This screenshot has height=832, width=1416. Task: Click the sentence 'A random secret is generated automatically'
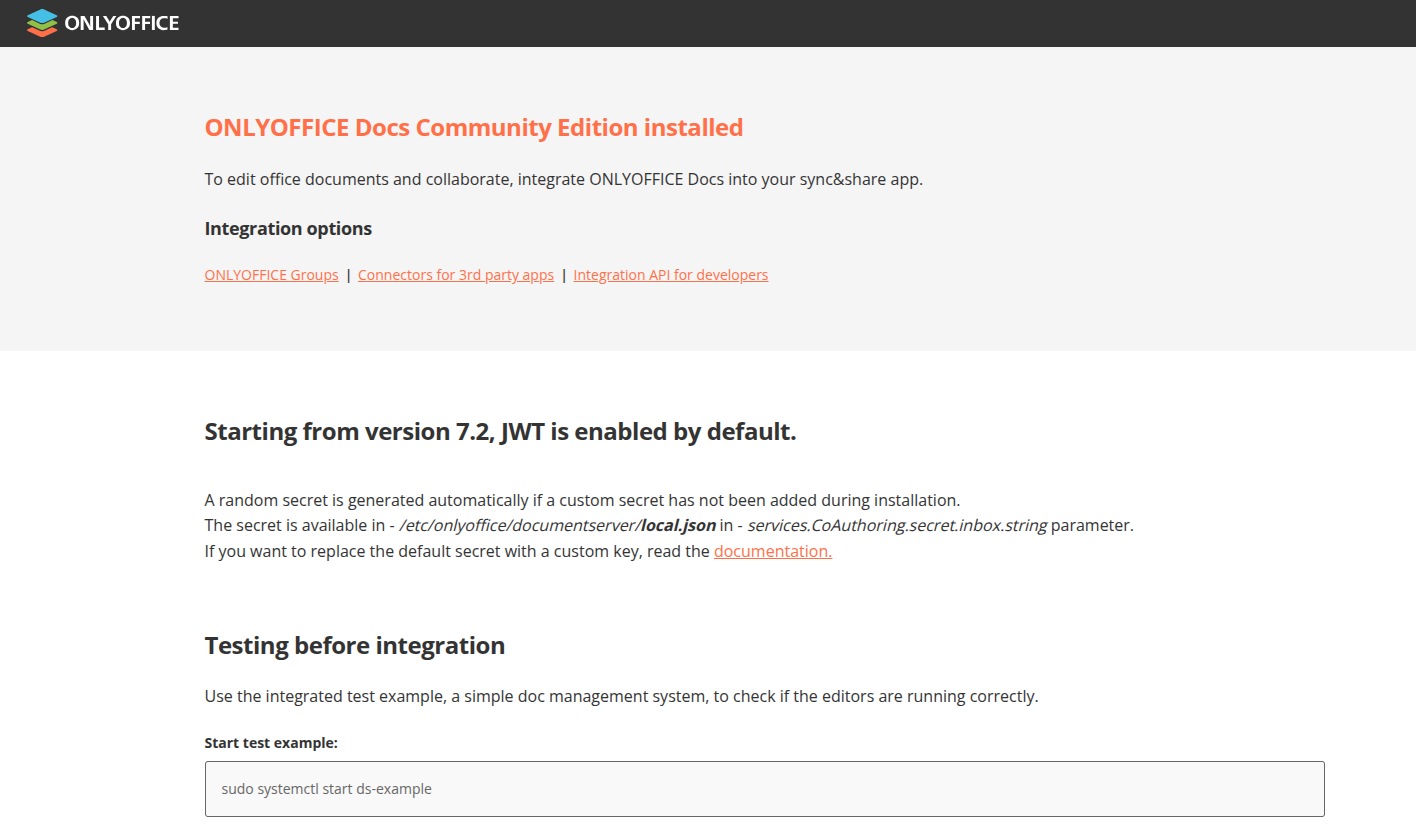[582, 500]
